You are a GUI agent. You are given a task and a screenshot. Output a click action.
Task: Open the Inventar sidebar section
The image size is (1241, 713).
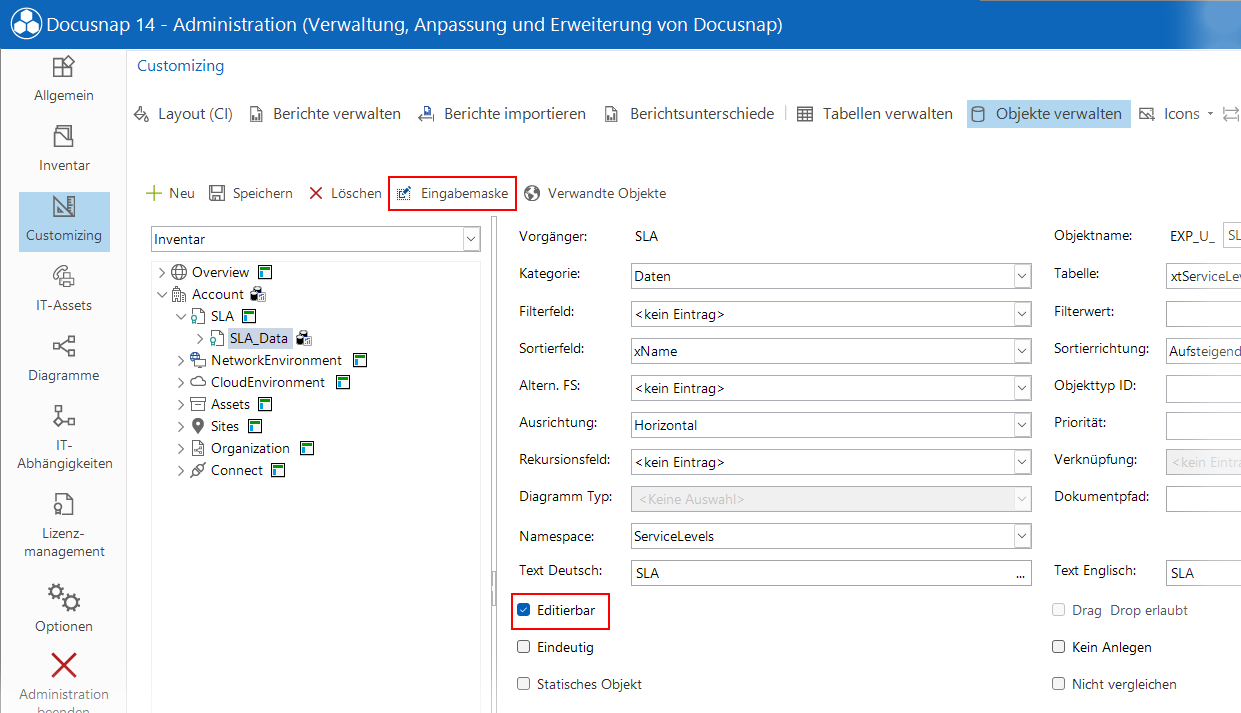[64, 149]
